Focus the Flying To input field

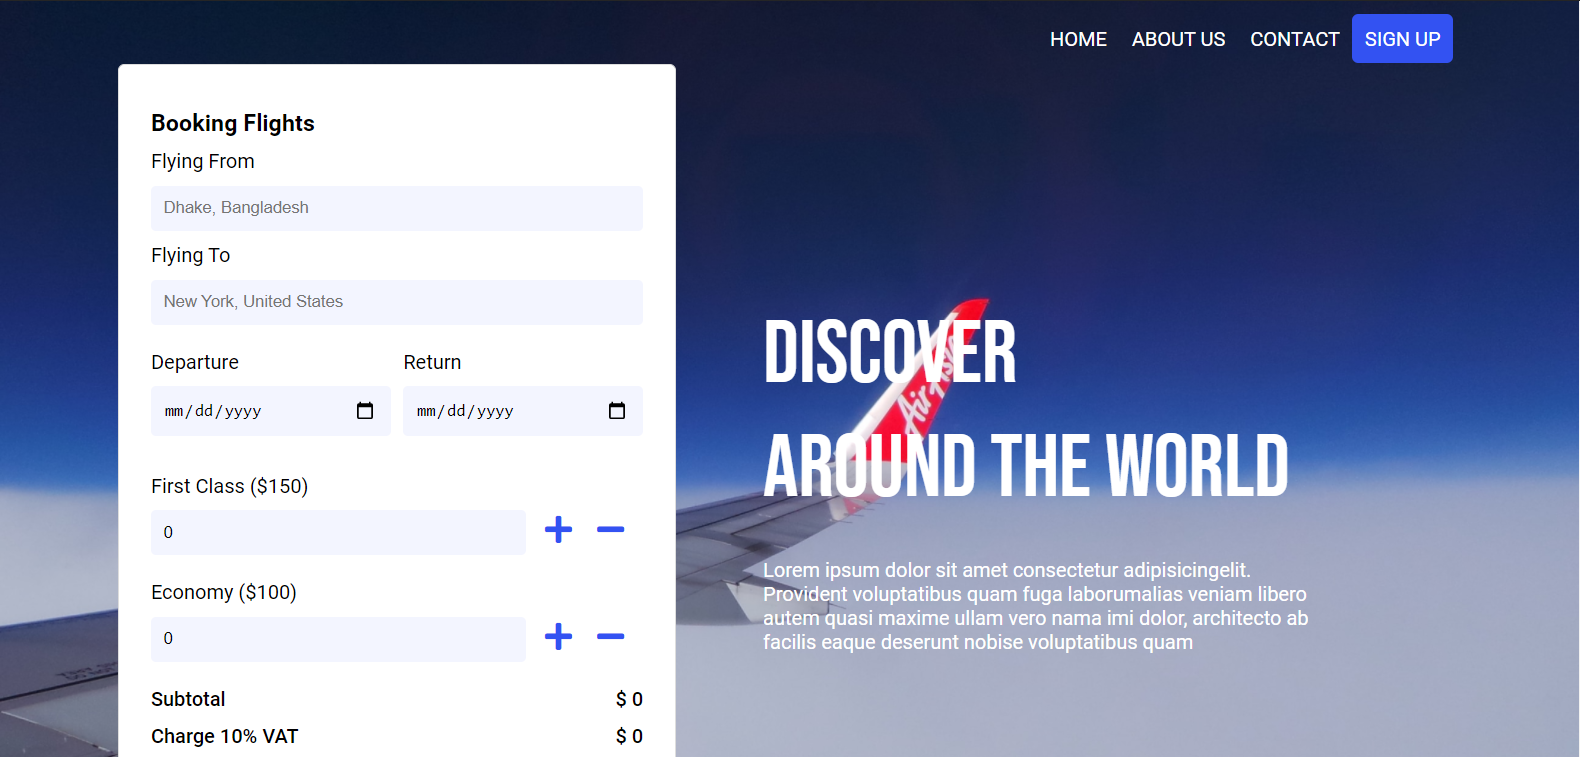click(397, 302)
